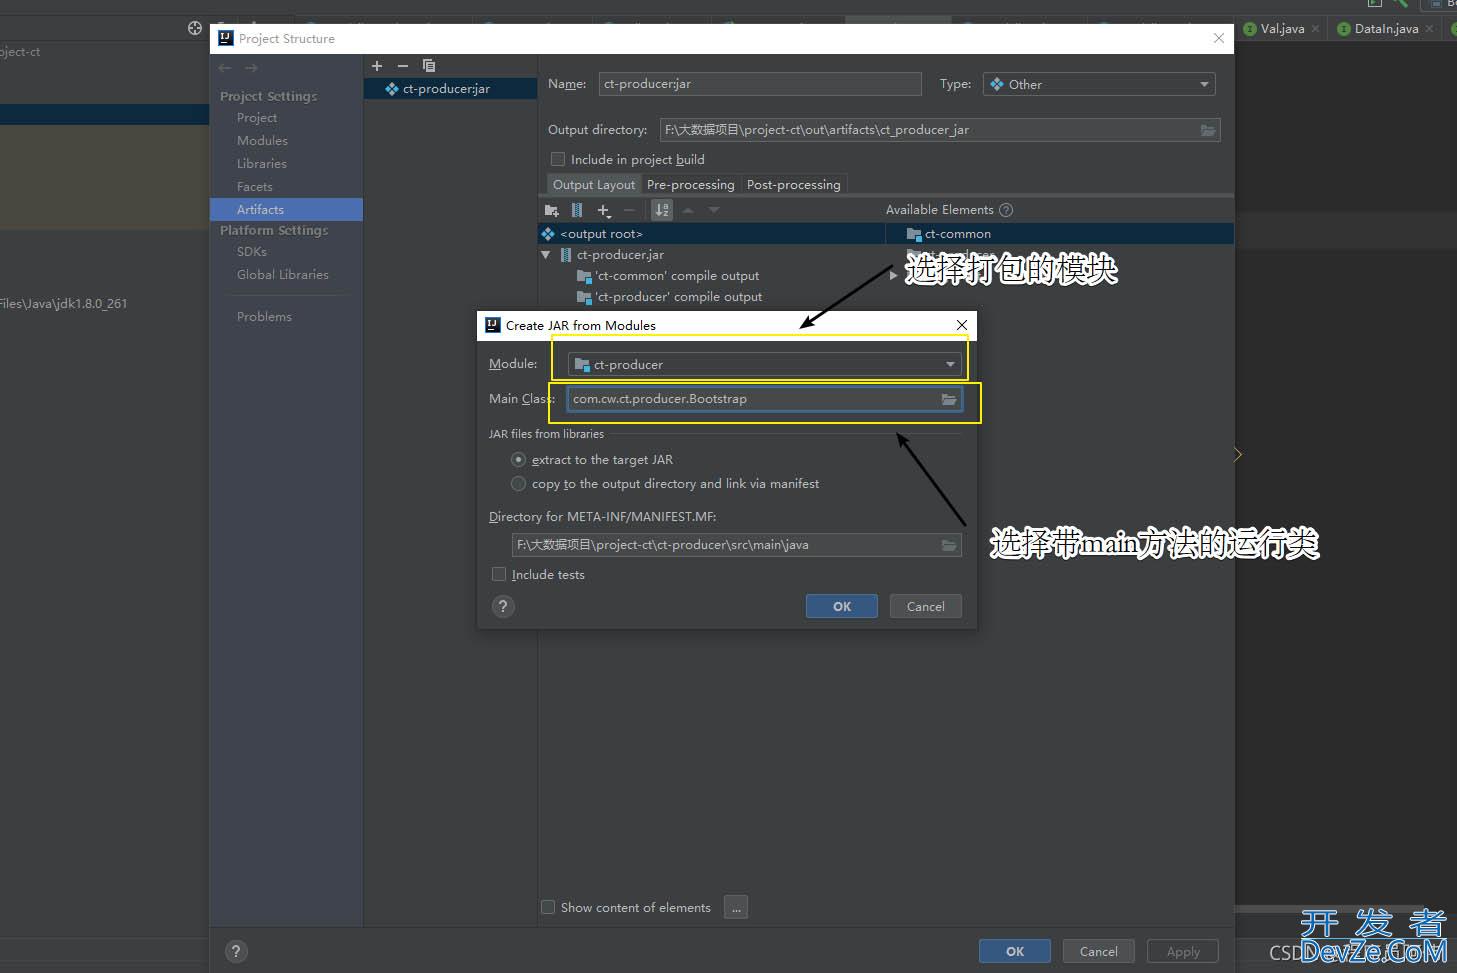Open Global Libraries in Platform Settings
This screenshot has height=973, width=1457.
point(283,275)
